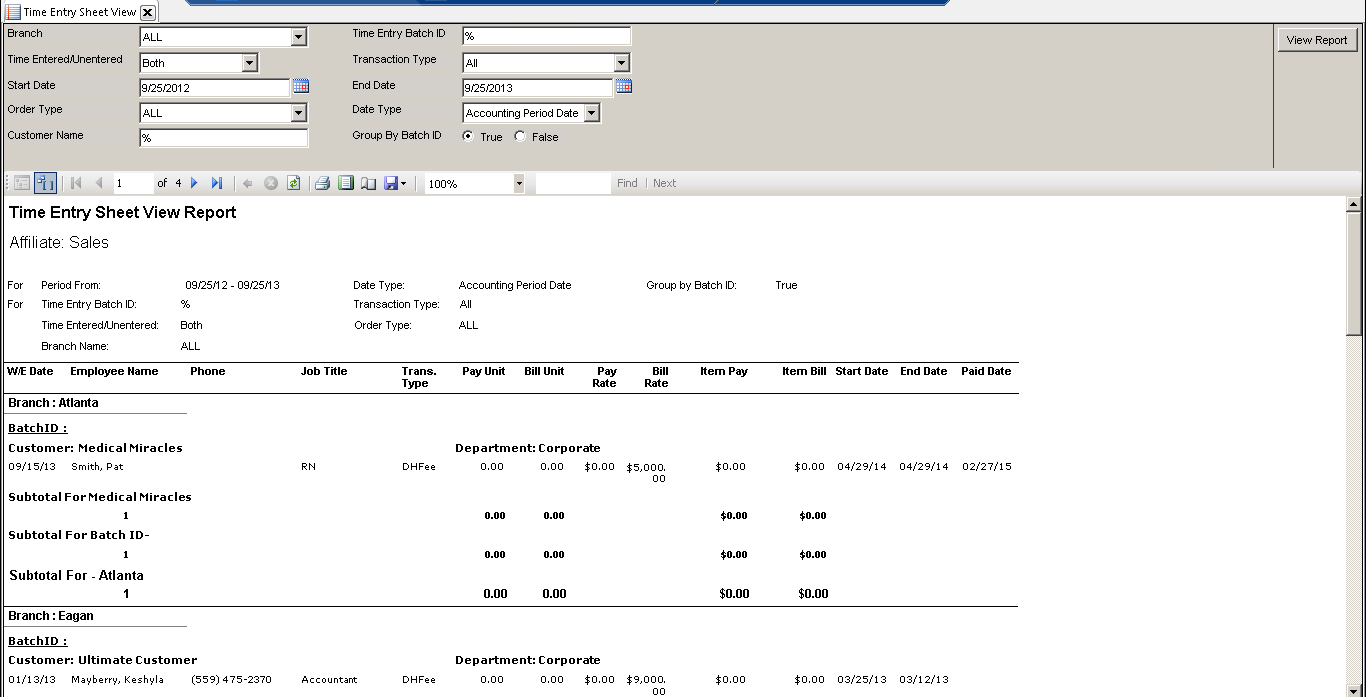Image resolution: width=1366 pixels, height=697 pixels.
Task: Open Time Entered/Unentered dropdown
Action: pyautogui.click(x=250, y=63)
